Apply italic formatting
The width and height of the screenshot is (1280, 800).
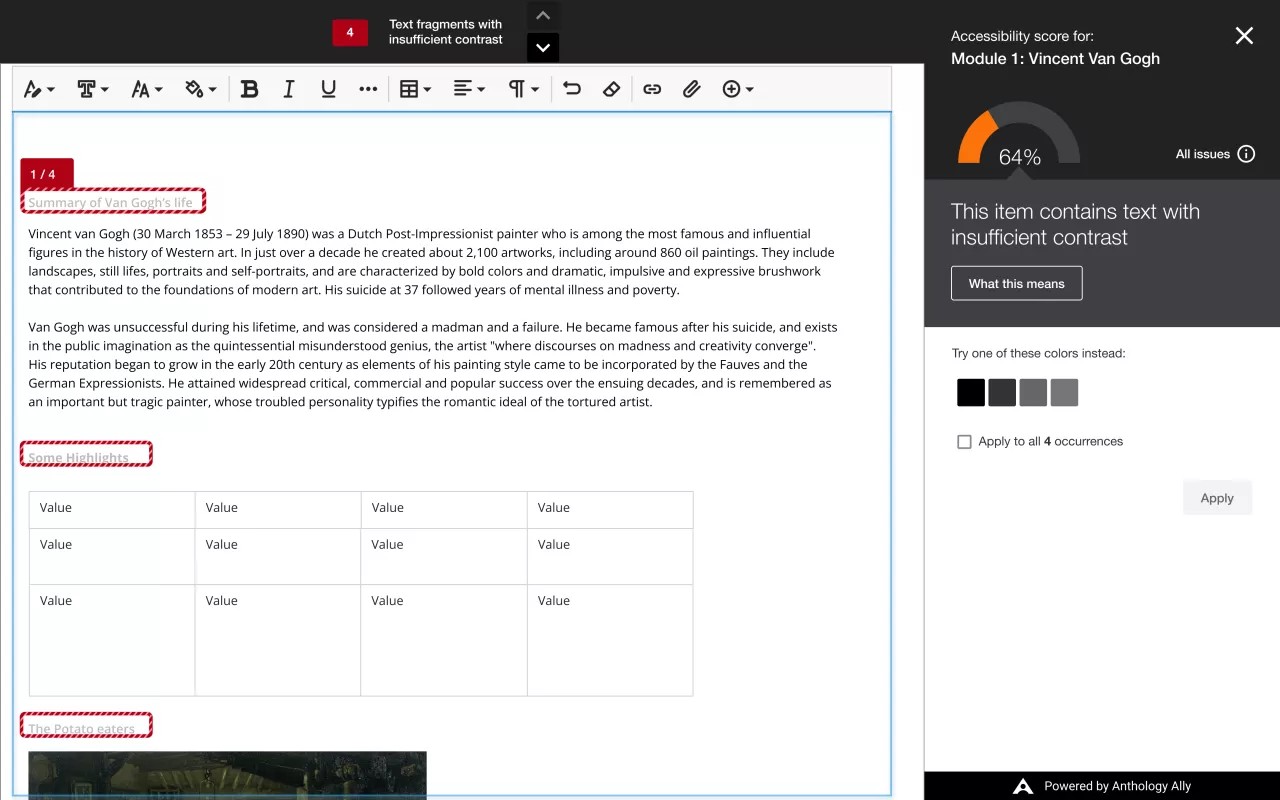click(288, 89)
